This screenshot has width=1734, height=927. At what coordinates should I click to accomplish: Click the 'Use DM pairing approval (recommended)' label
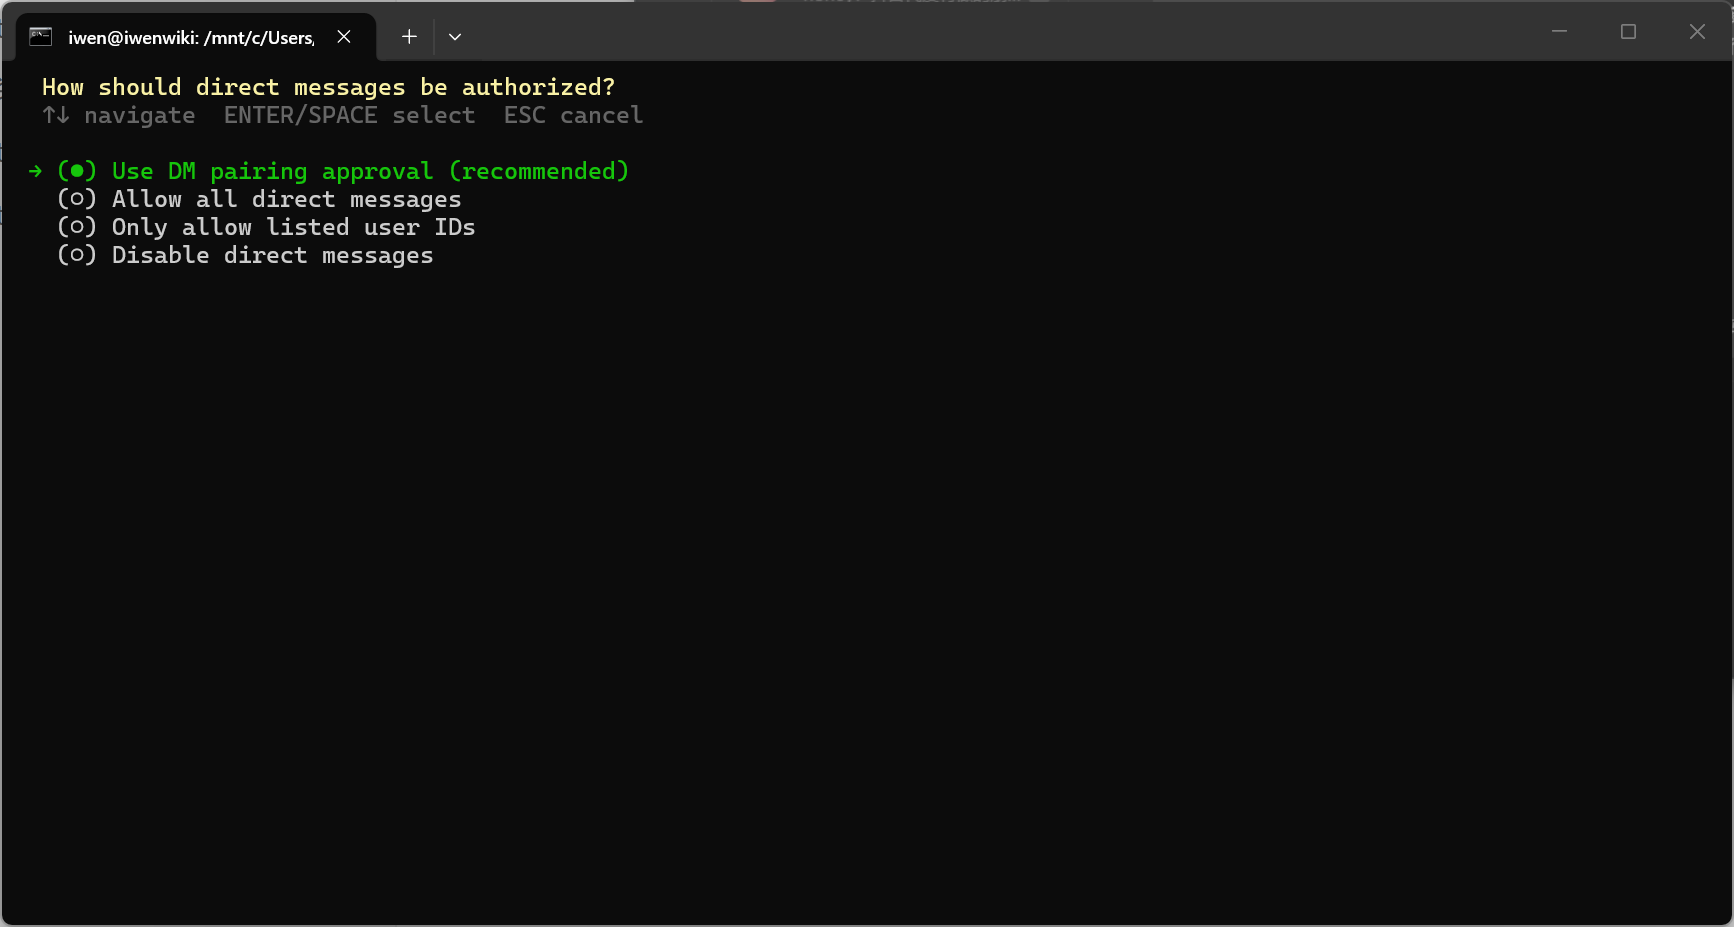[371, 172]
